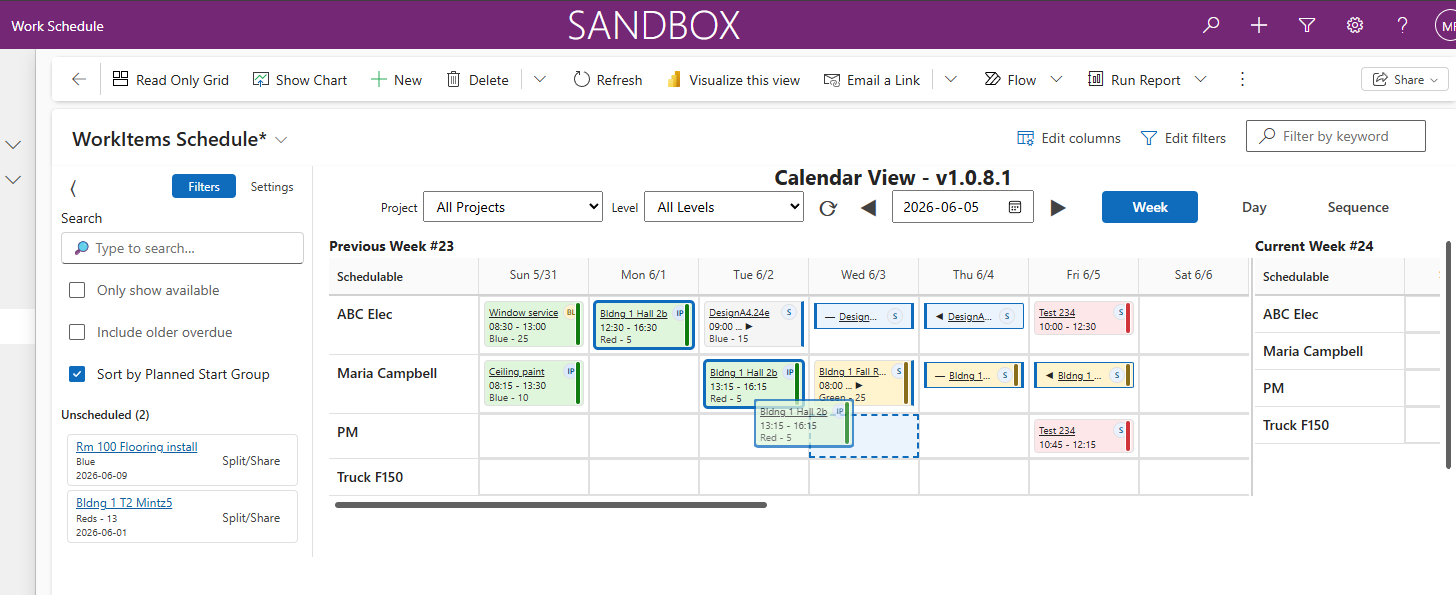Click the vertical scrollbar at right edge
This screenshot has height=595, width=1456.
tap(1449, 355)
